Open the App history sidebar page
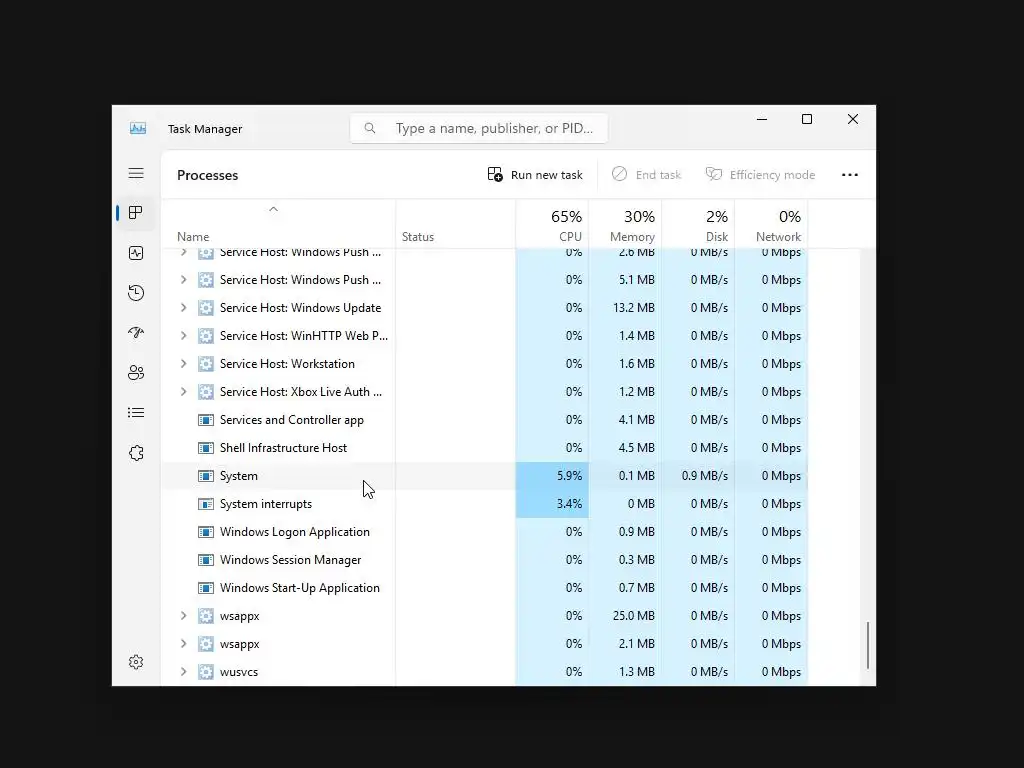This screenshot has width=1024, height=768. [x=136, y=293]
